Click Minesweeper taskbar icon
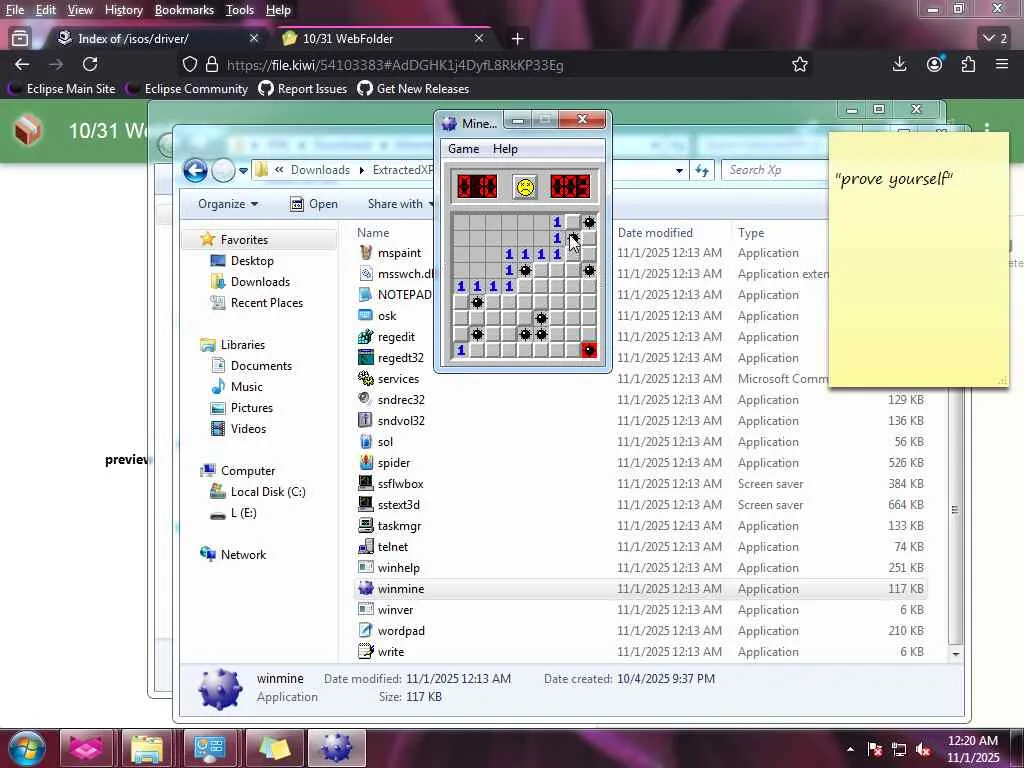 (336, 748)
